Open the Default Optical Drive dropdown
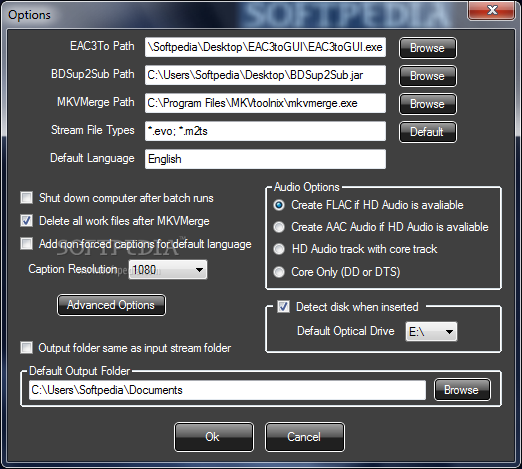This screenshot has width=522, height=469. tap(431, 331)
